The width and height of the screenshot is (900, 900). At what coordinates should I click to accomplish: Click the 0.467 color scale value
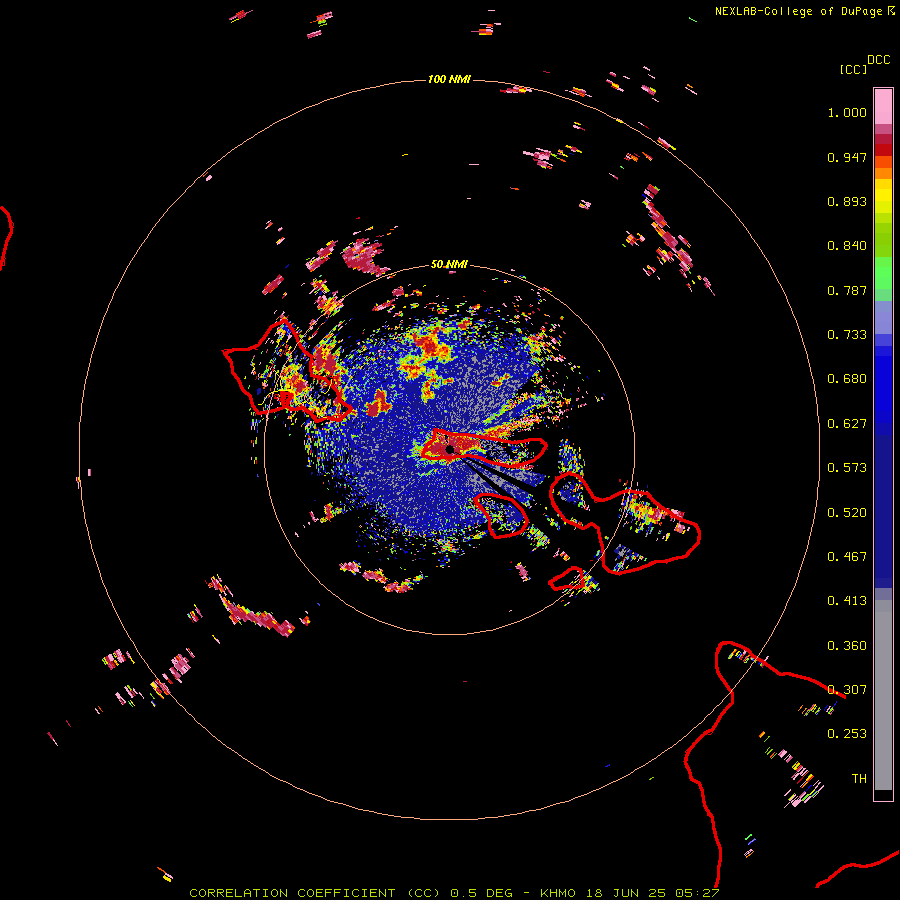pos(847,557)
